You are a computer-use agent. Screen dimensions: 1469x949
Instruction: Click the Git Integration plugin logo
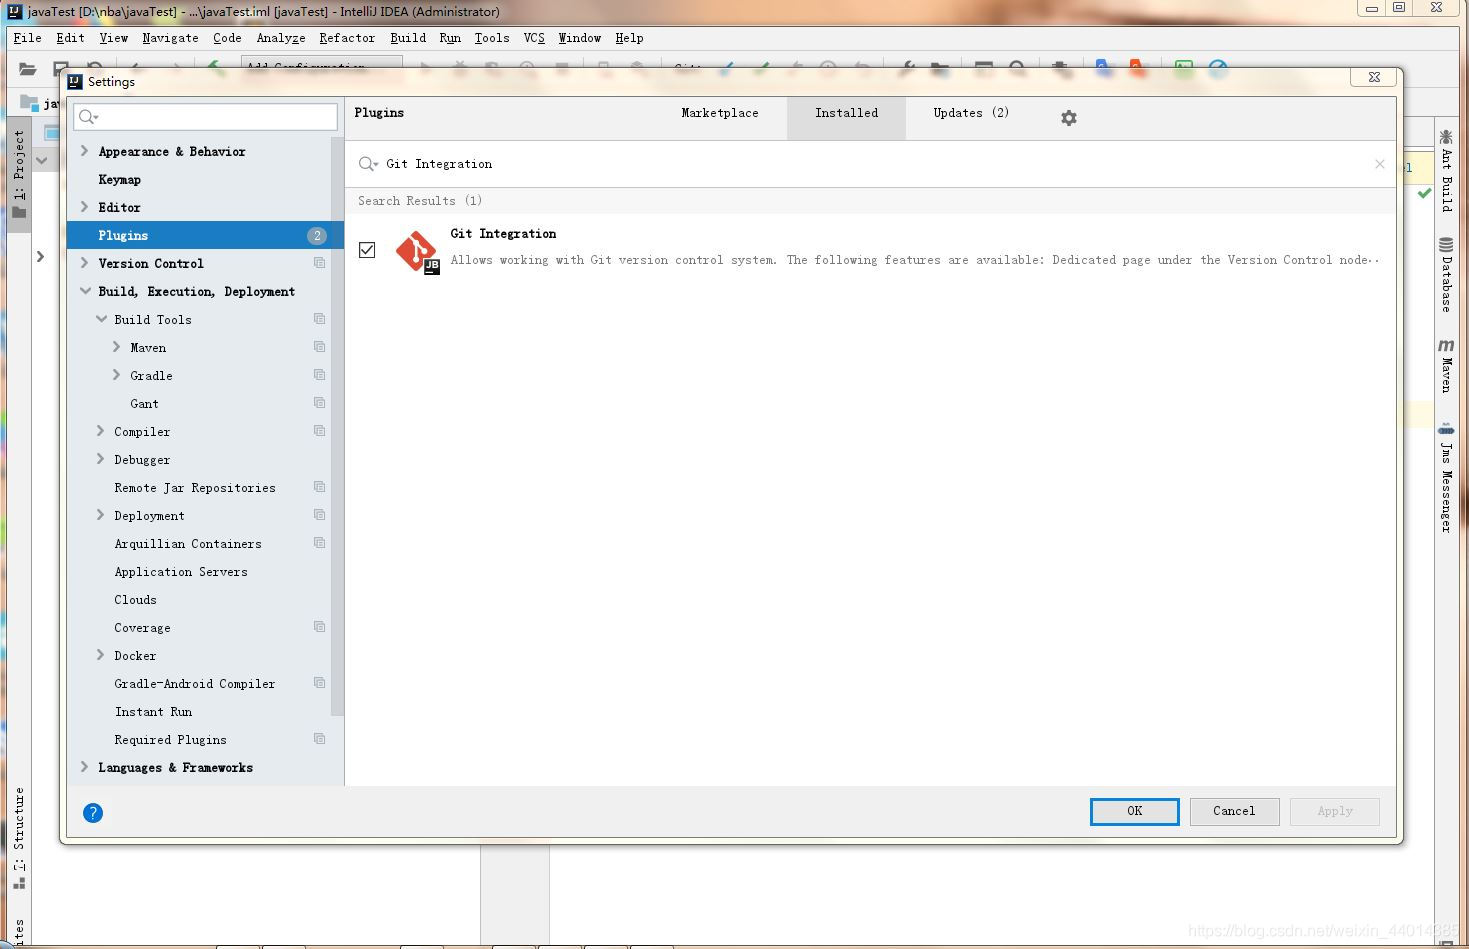[x=417, y=251]
